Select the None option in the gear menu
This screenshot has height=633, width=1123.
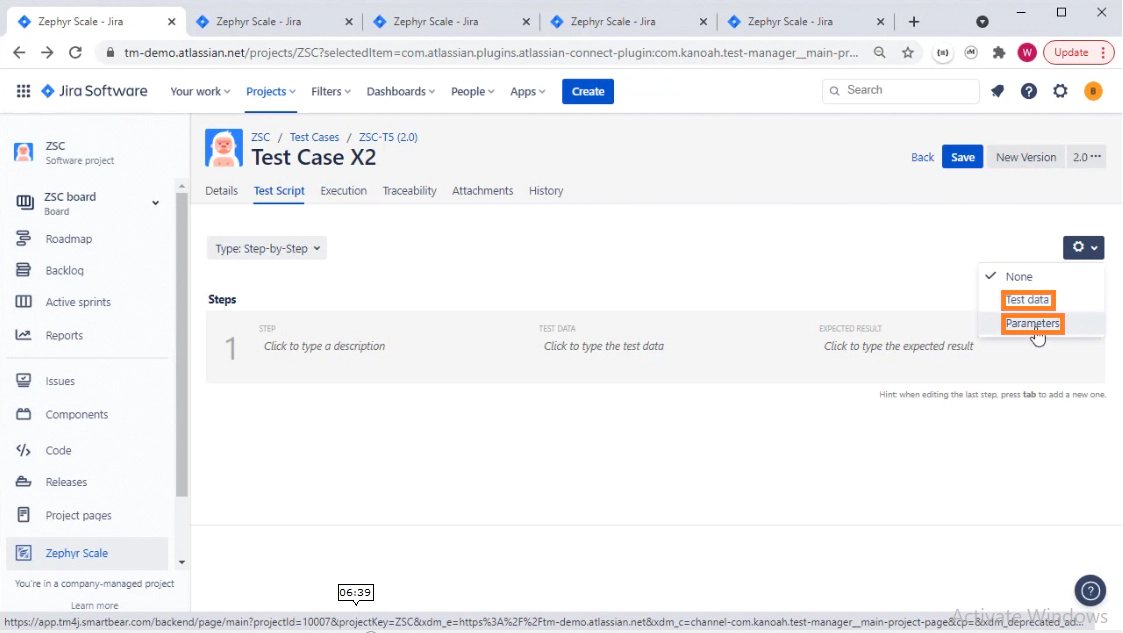(x=1020, y=276)
